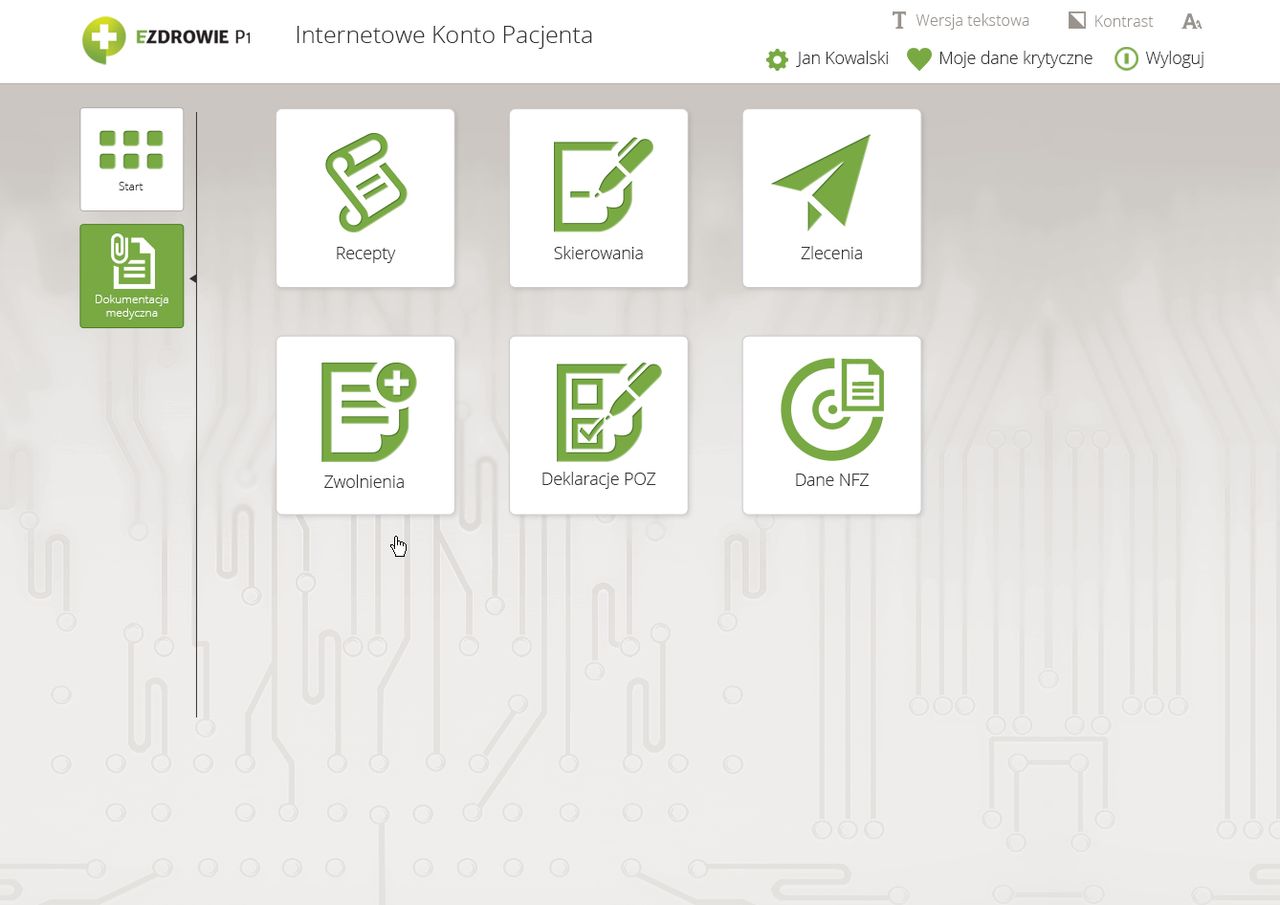This screenshot has width=1280, height=905.
Task: Toggle the Kontrast icon
Action: (1077, 21)
